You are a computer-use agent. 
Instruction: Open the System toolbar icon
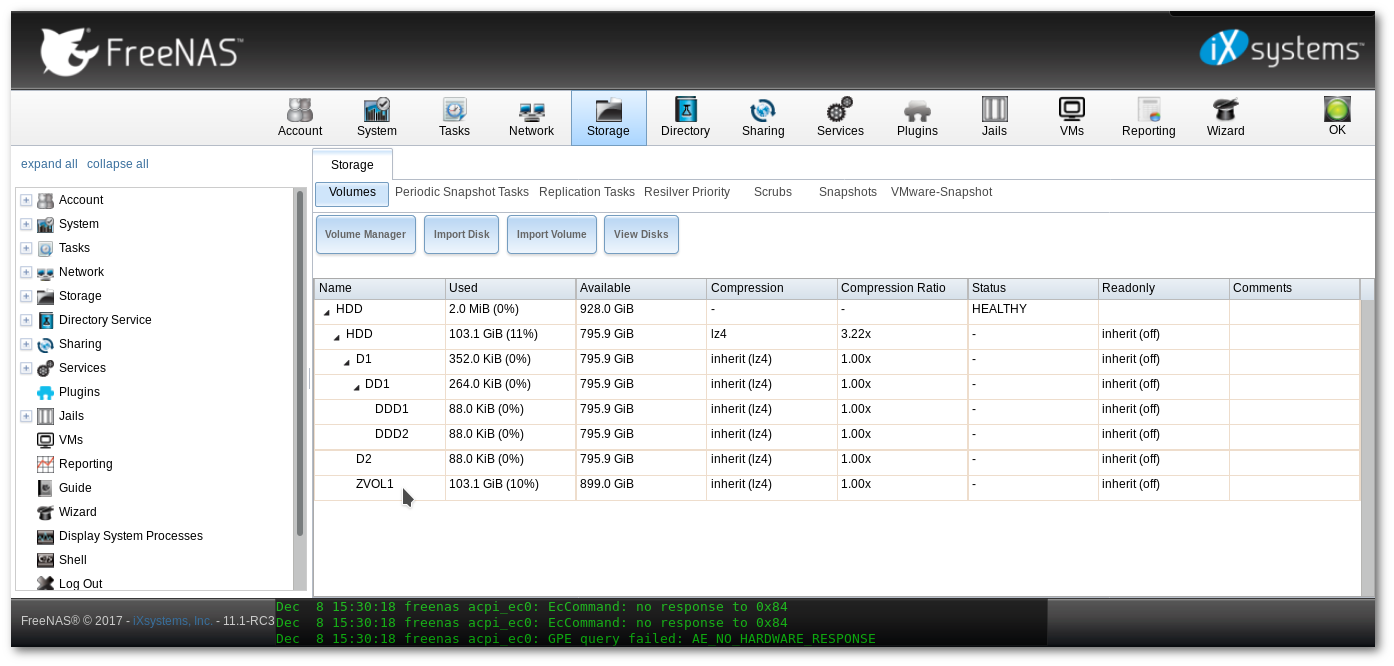[x=377, y=118]
